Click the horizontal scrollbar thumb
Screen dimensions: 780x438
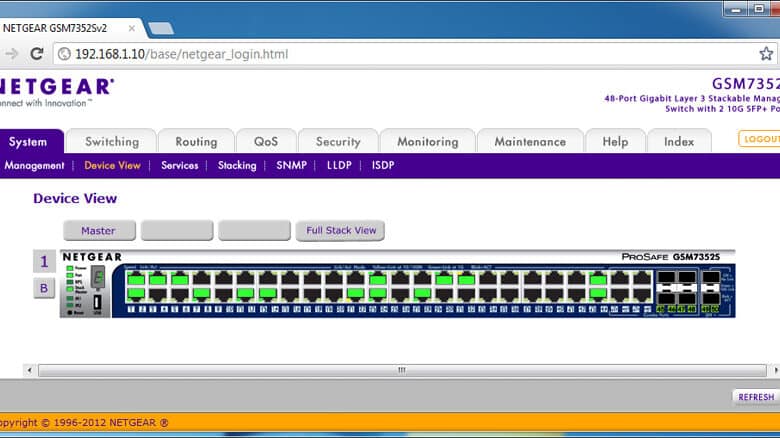coord(402,370)
